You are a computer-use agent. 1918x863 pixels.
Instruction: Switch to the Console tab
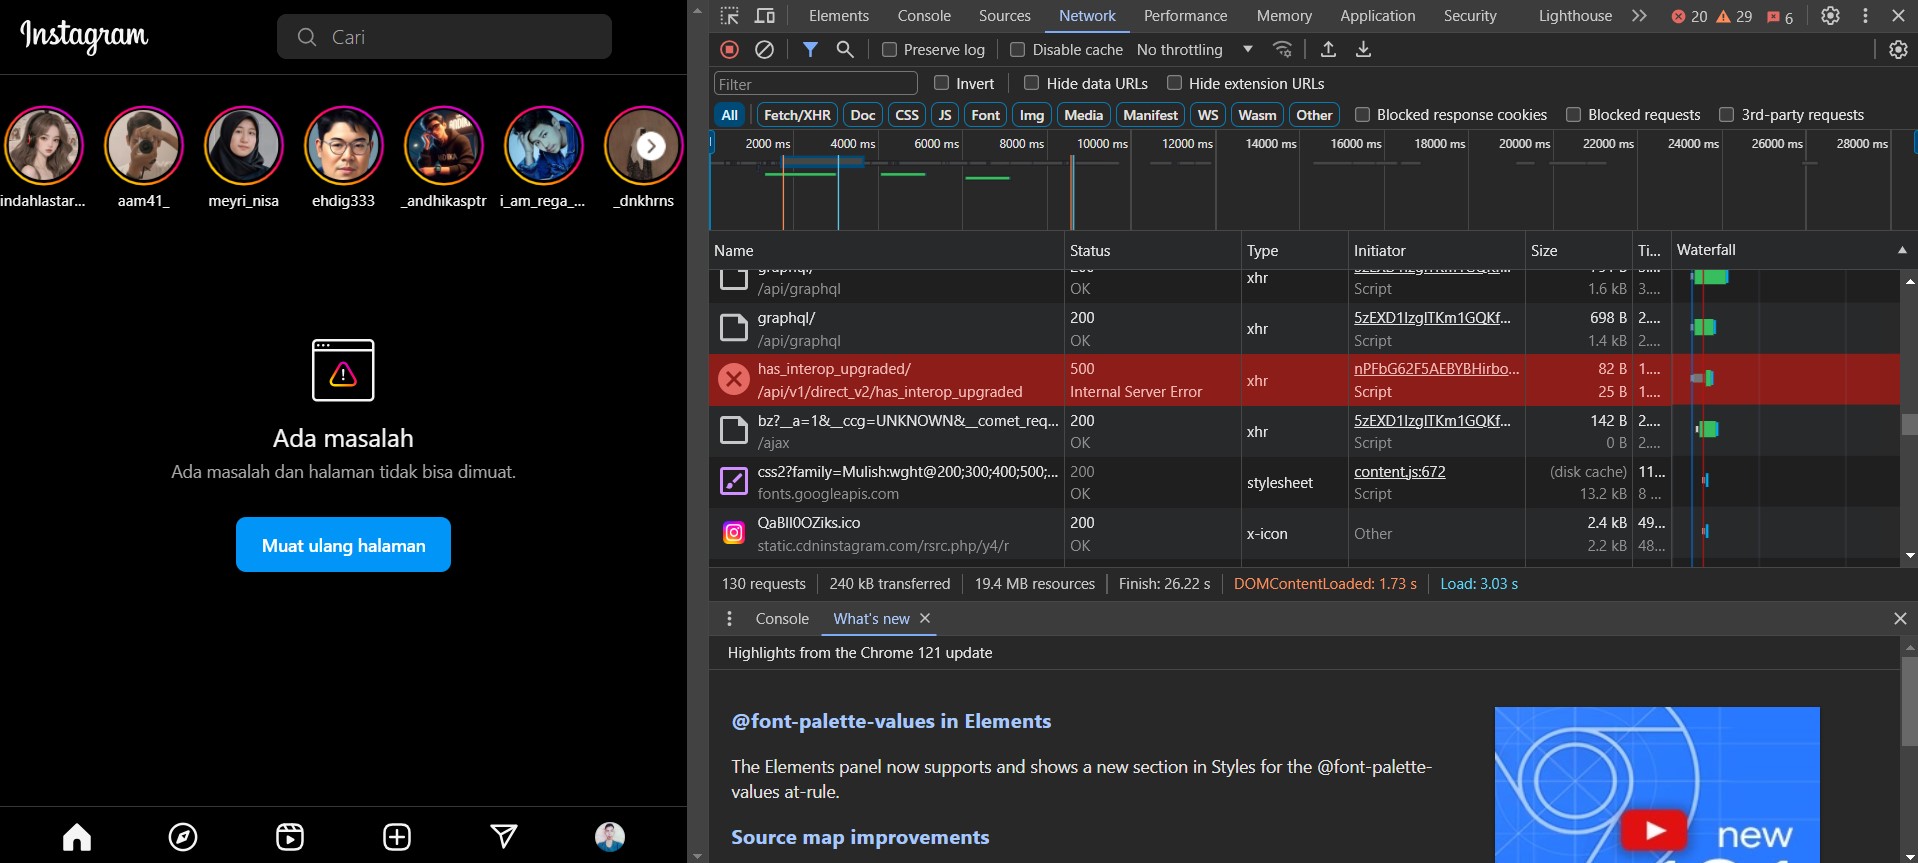click(x=923, y=16)
